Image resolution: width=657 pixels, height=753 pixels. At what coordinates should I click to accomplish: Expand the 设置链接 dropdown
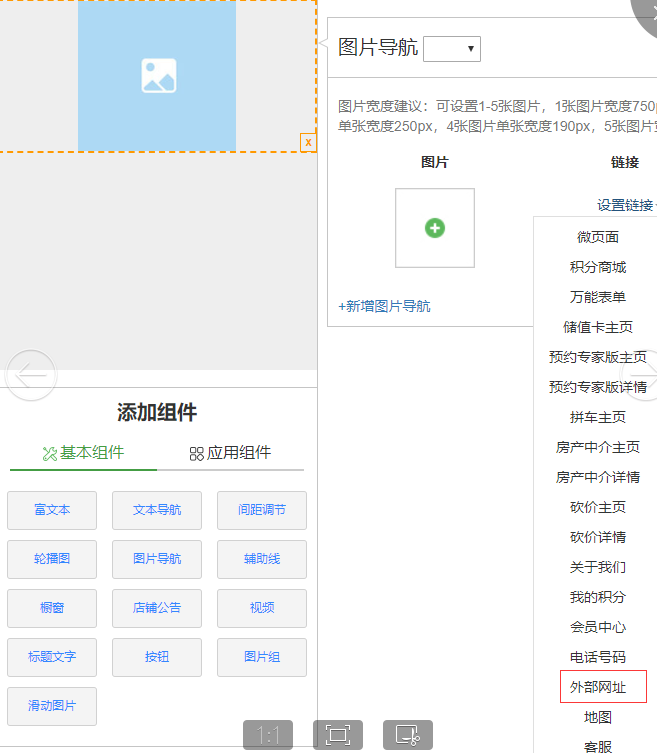tap(626, 205)
